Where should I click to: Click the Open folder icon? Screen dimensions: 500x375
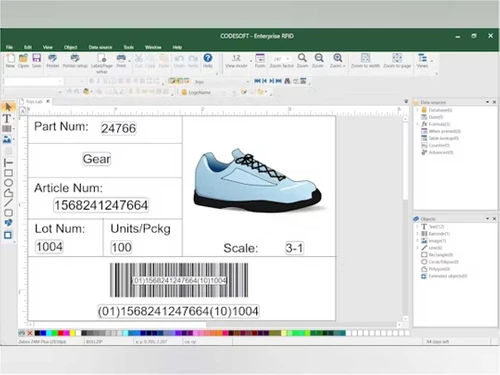click(23, 58)
